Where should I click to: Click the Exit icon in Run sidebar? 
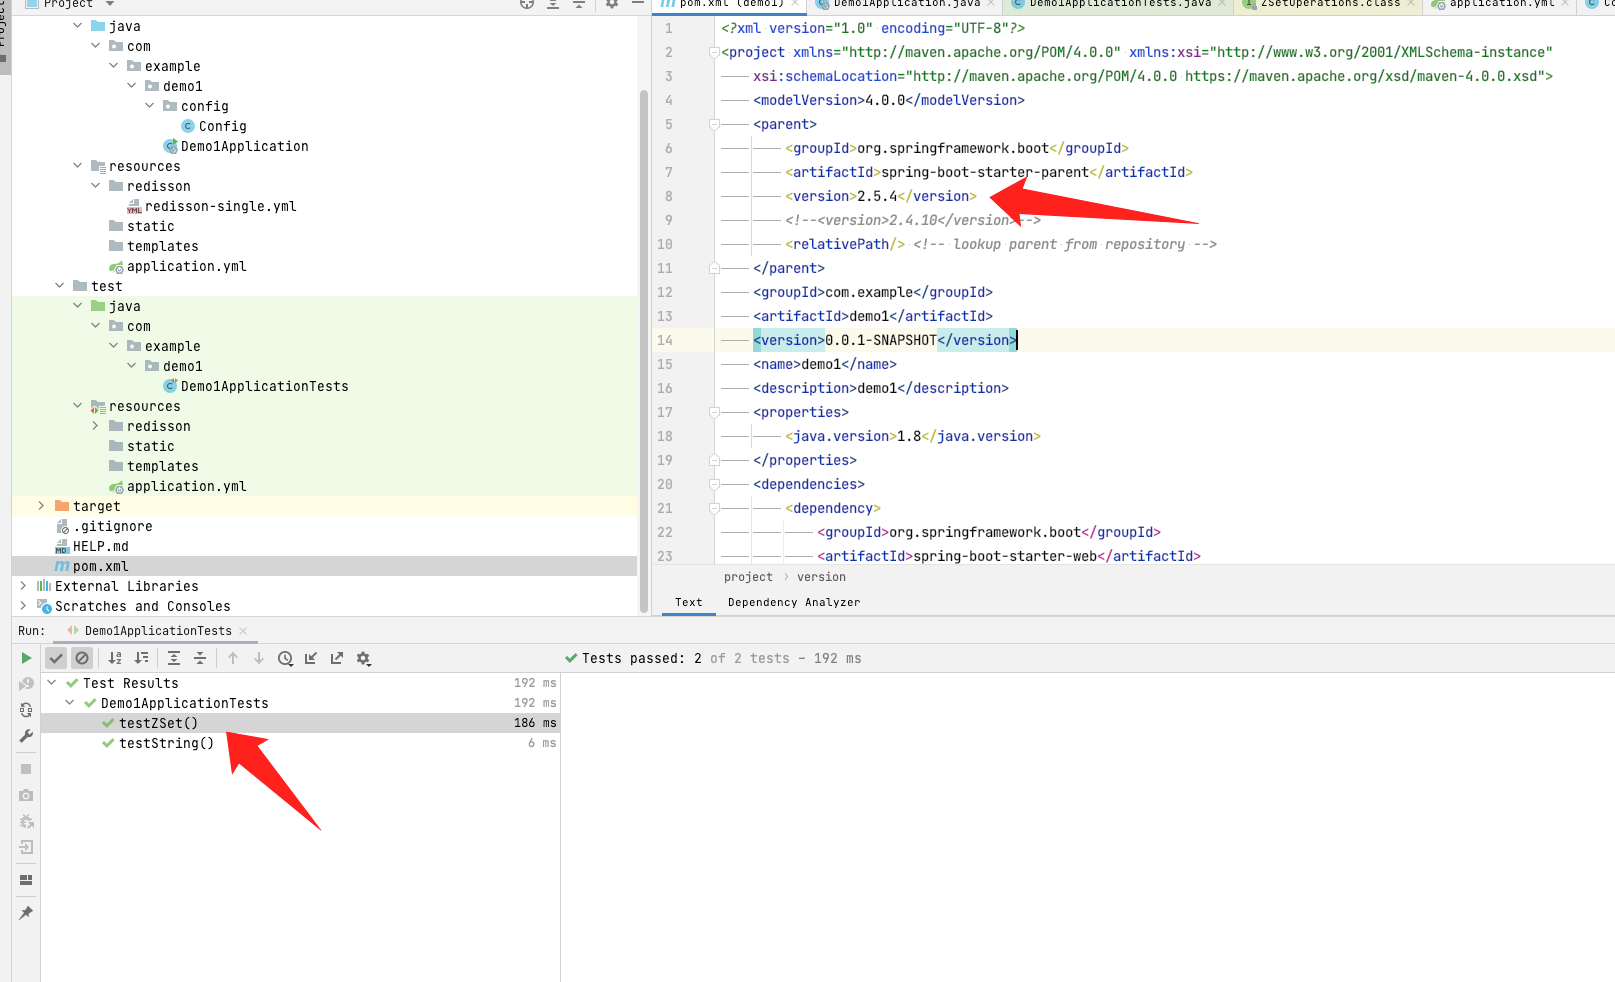[x=26, y=847]
